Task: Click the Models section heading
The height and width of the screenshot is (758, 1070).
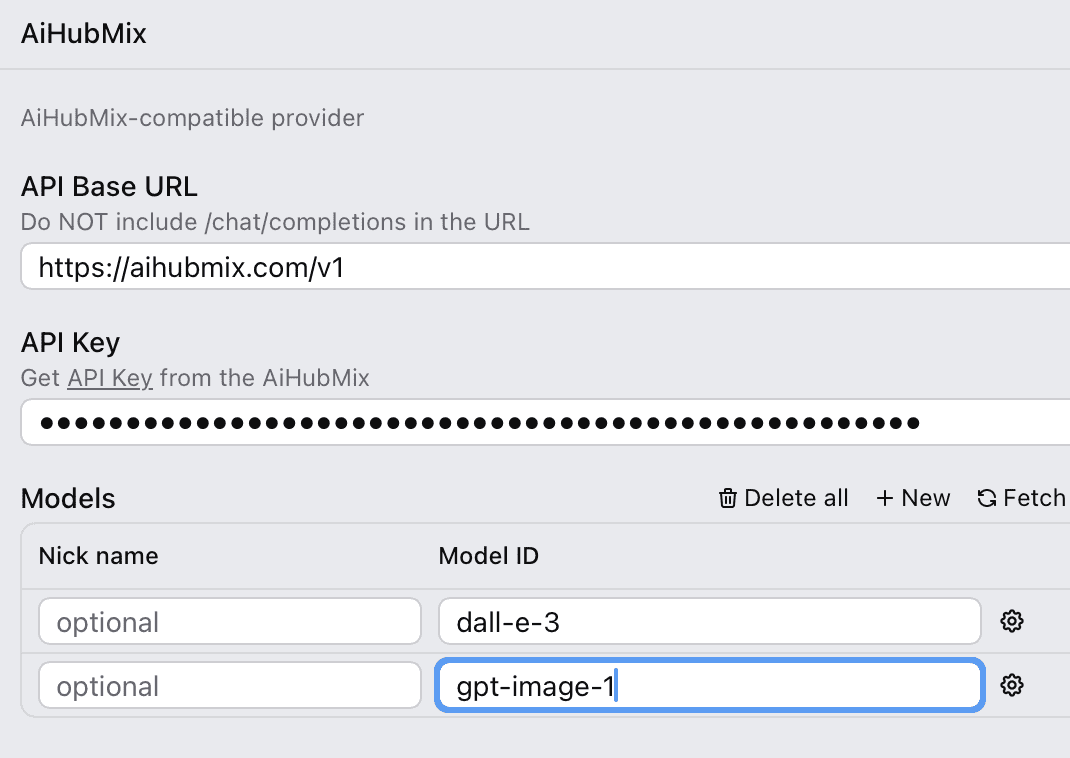Action: 68,498
